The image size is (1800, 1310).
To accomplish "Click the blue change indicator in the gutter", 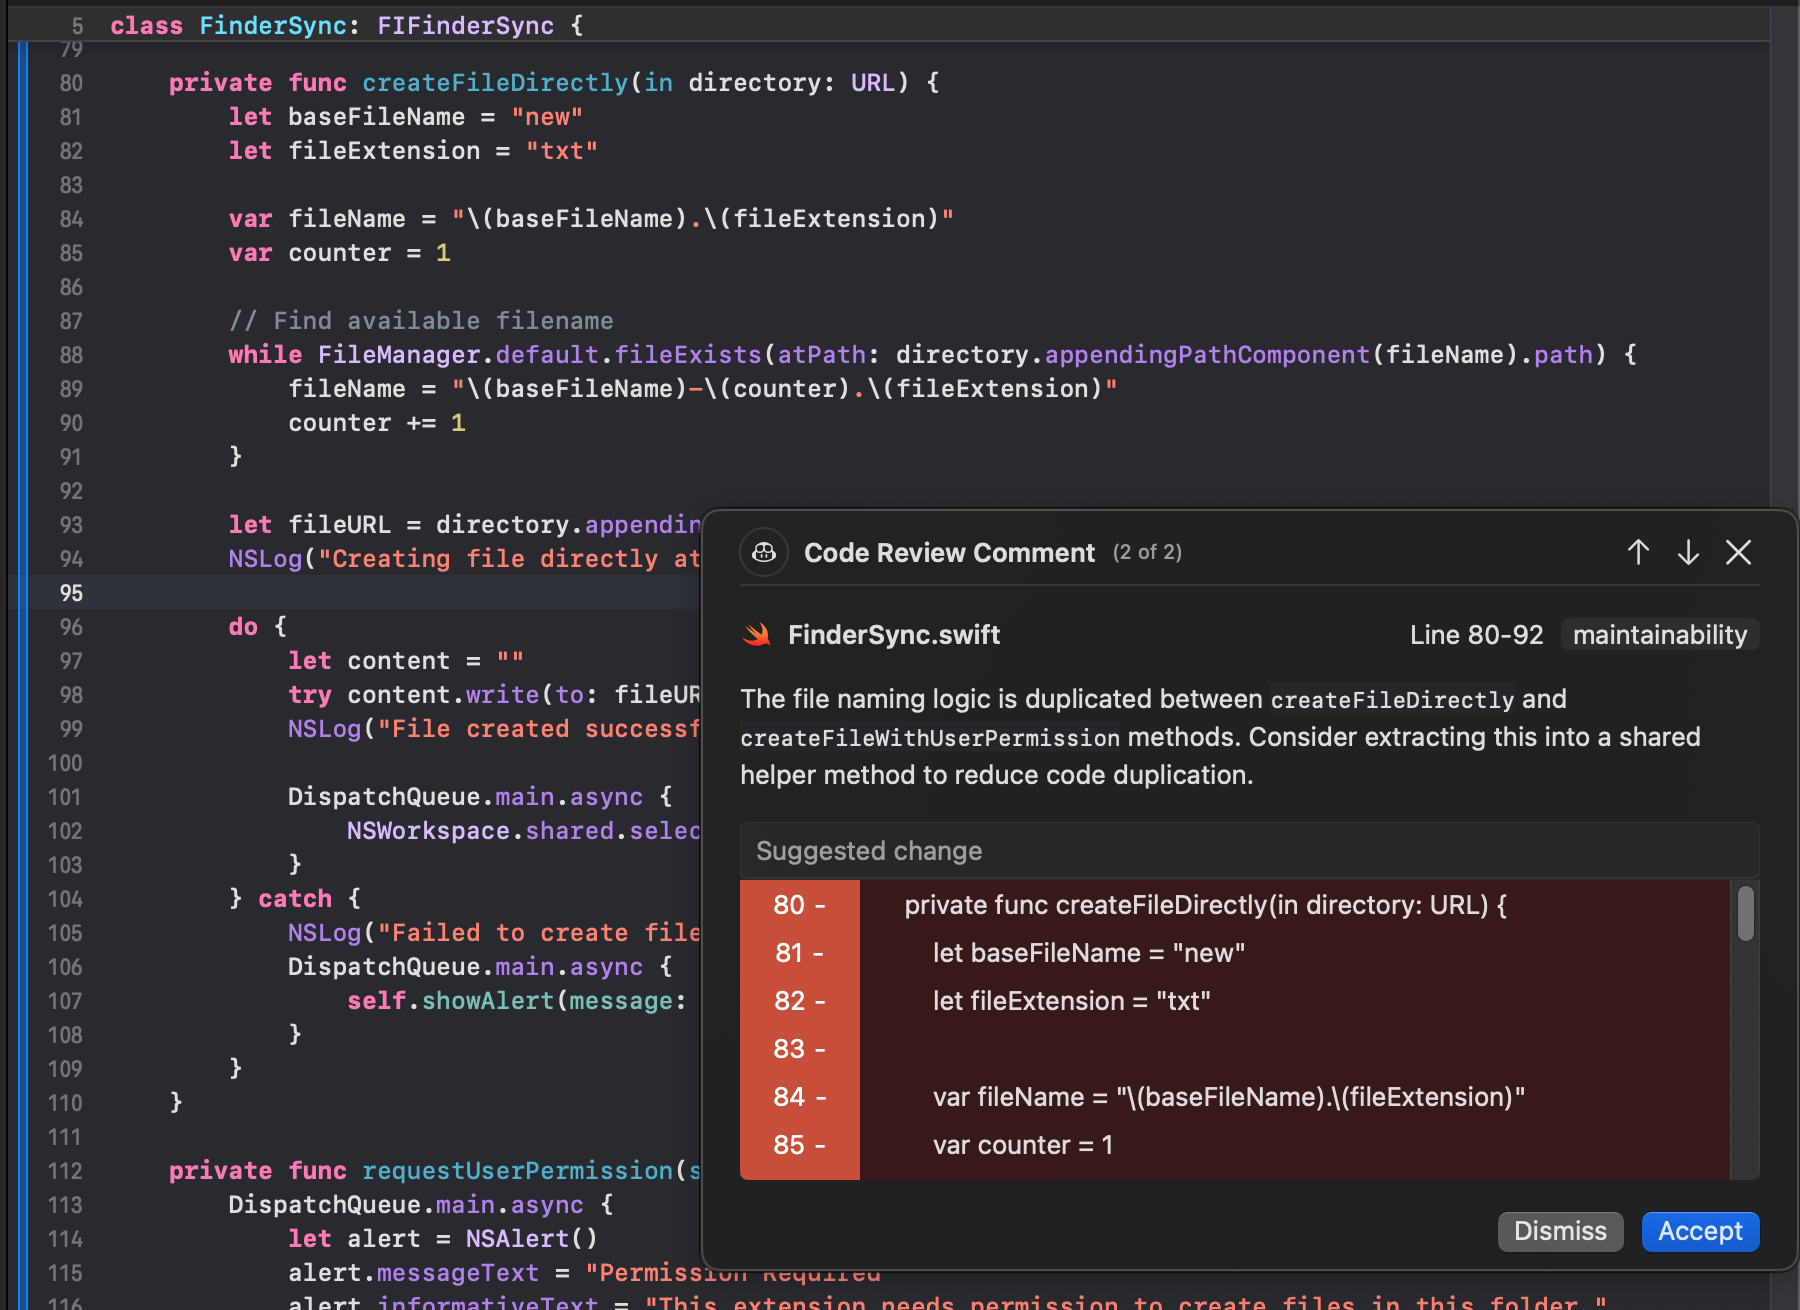I will click(22, 600).
